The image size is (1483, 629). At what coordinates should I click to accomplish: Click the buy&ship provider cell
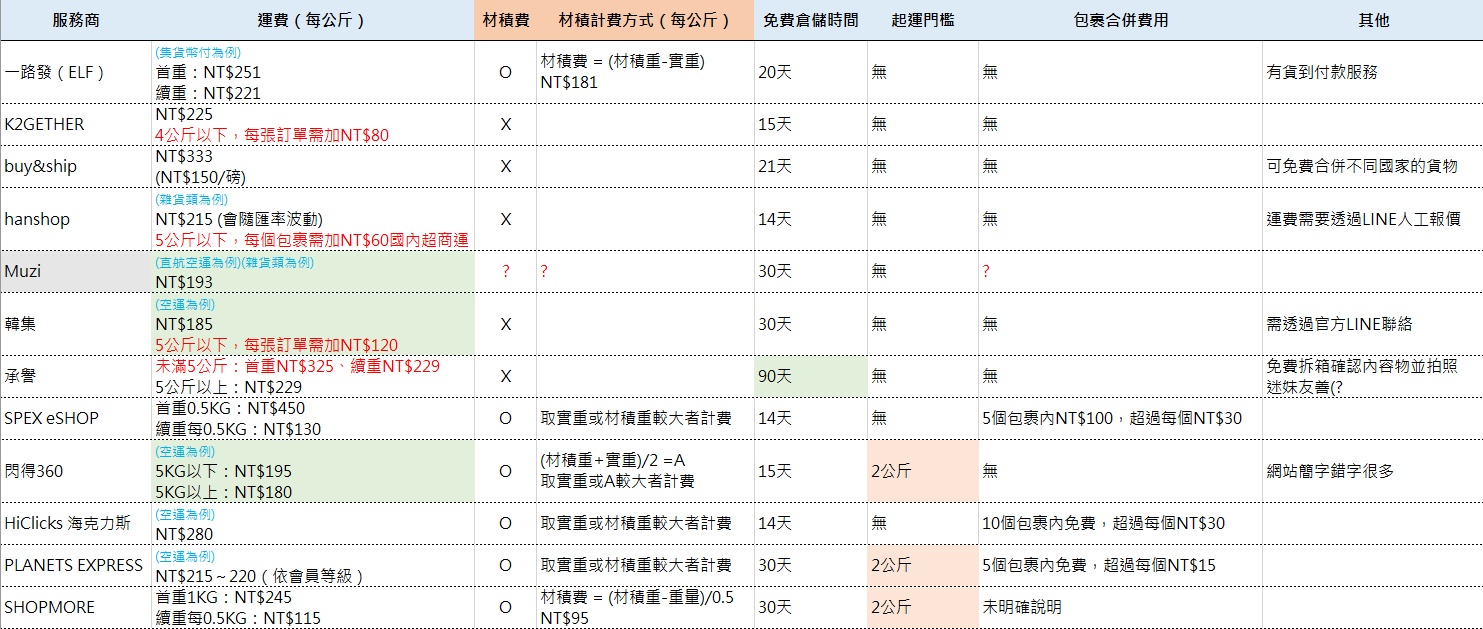(75, 166)
